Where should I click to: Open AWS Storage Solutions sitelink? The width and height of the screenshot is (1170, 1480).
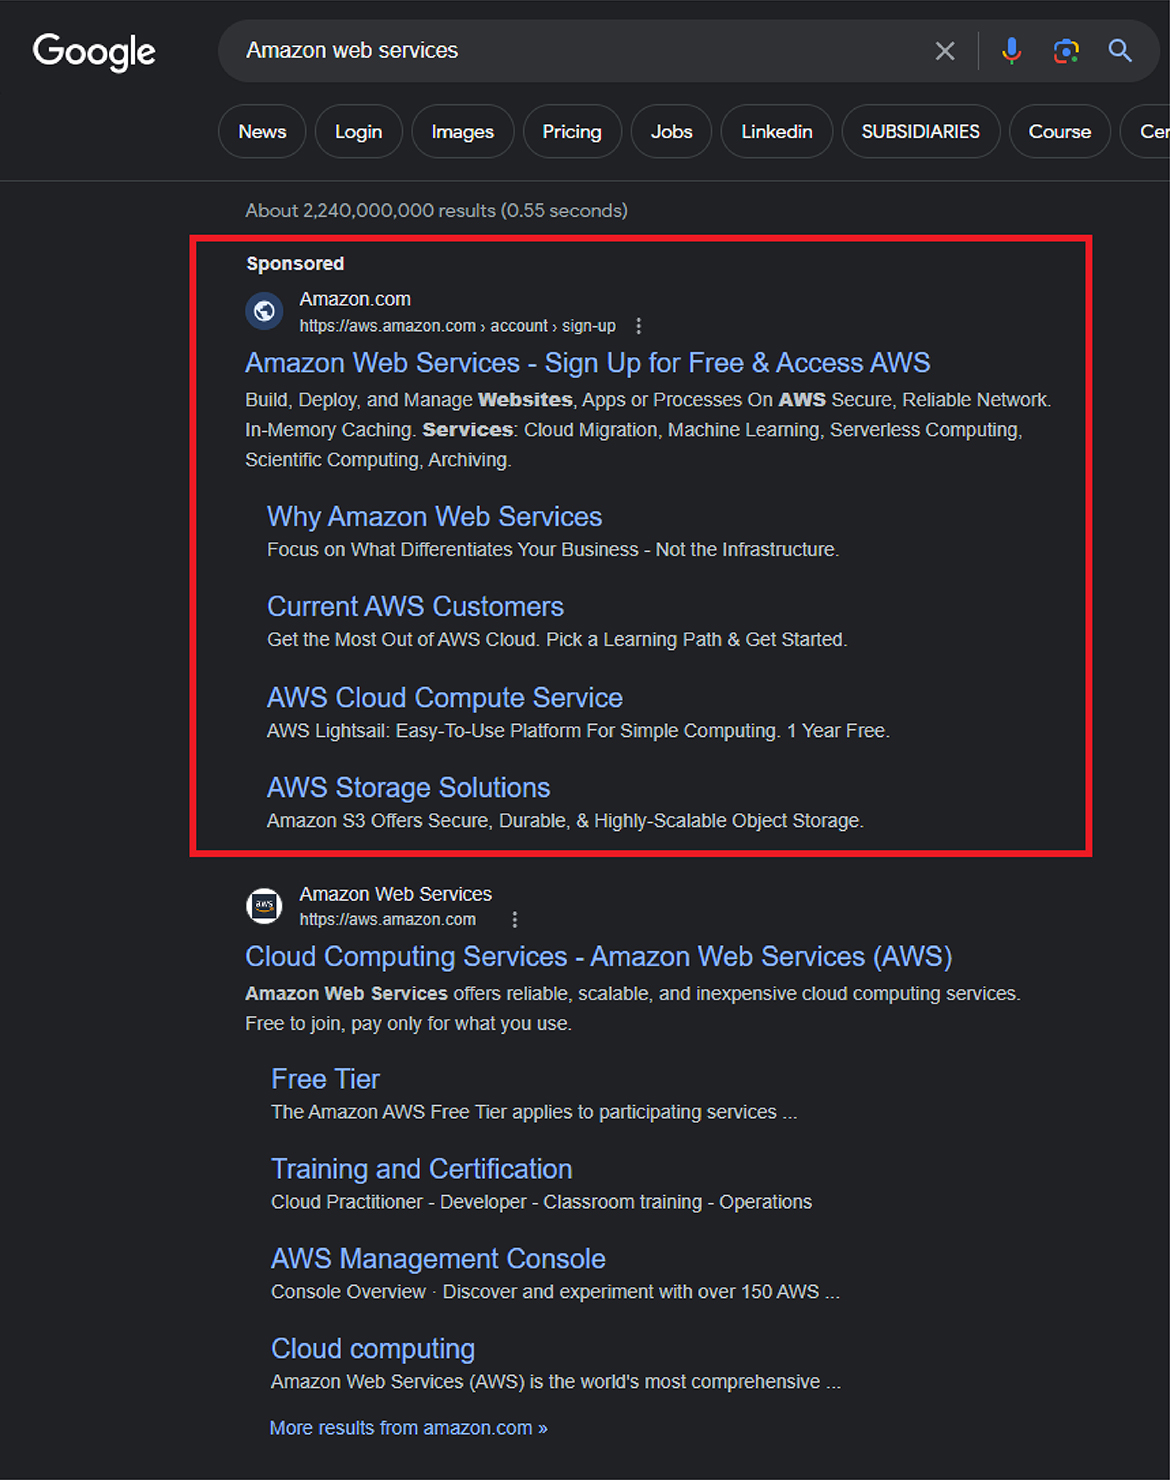[408, 787]
